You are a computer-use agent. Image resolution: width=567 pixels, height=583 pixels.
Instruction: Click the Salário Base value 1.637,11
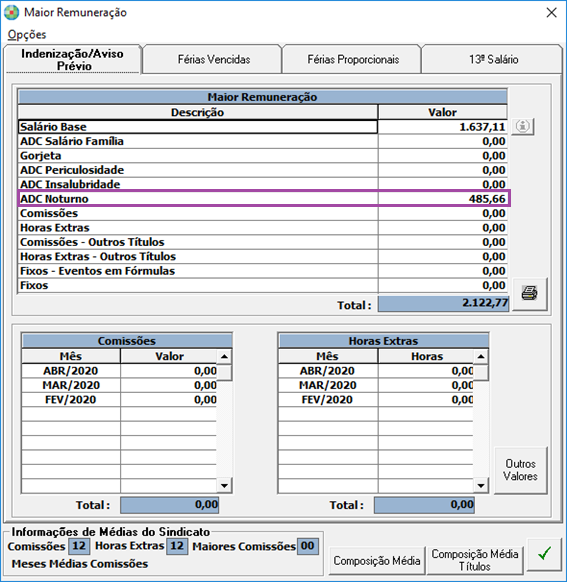[442, 127]
